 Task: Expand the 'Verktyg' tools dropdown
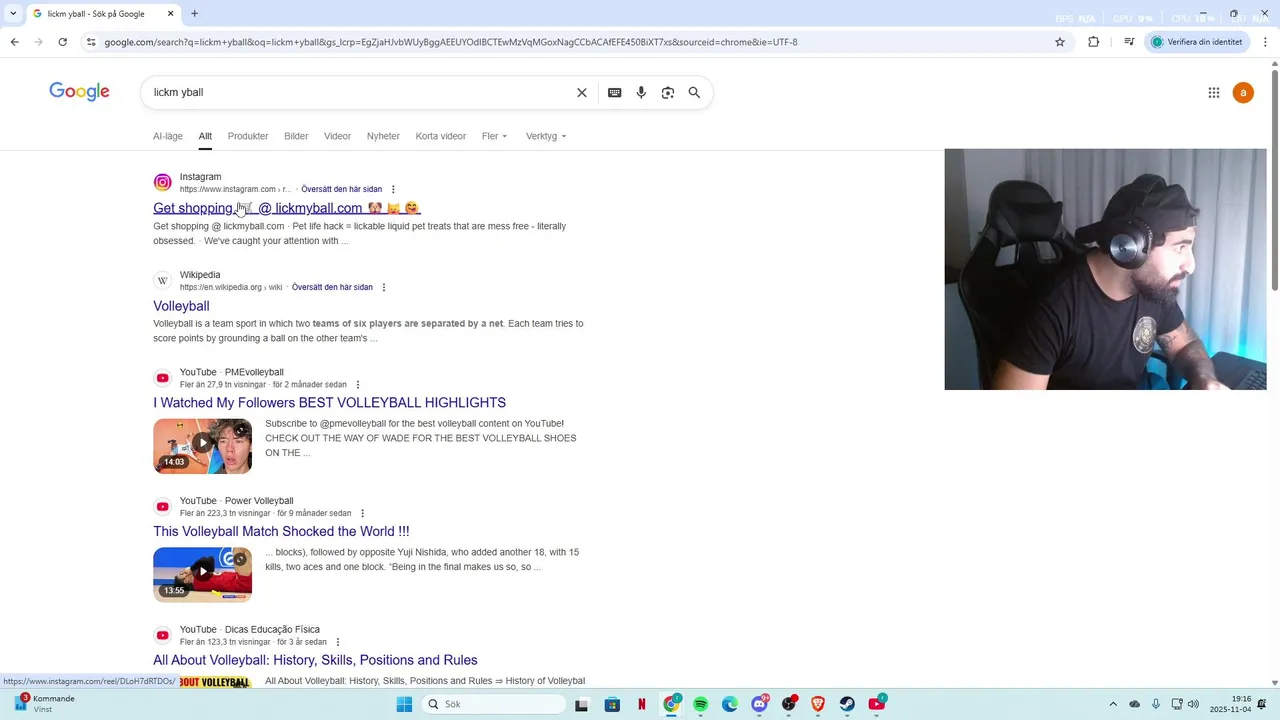point(546,136)
